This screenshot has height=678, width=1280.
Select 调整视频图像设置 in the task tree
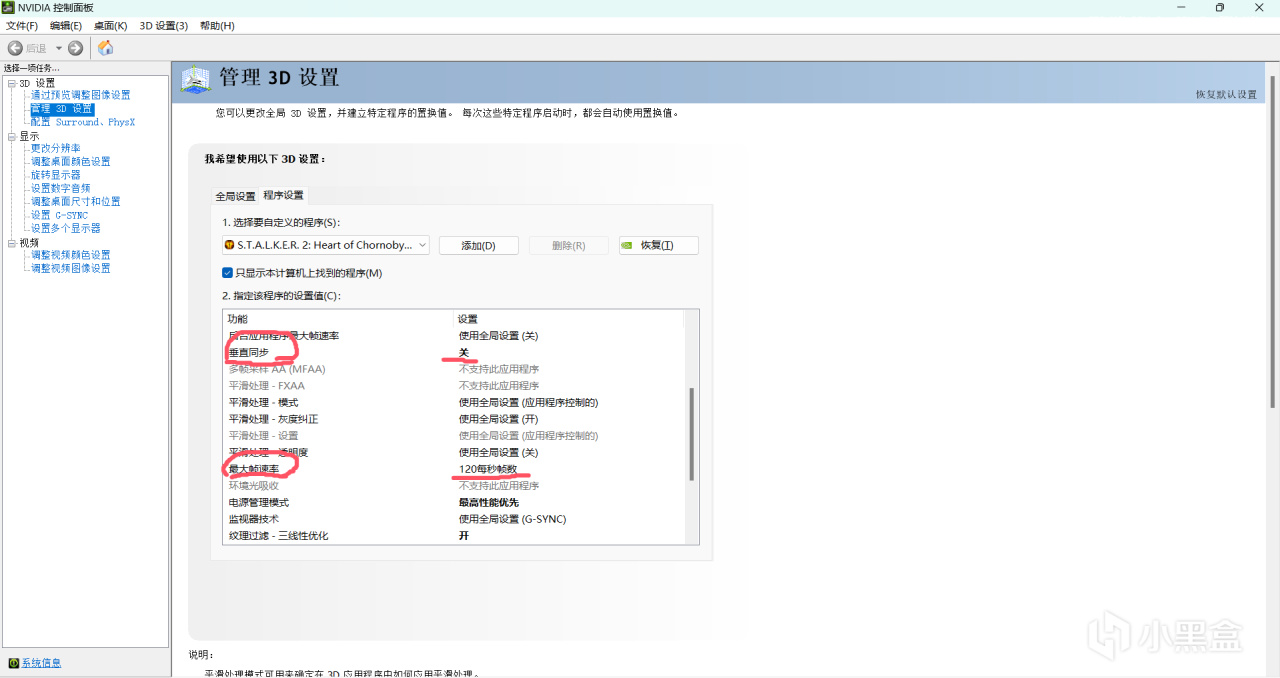click(x=70, y=268)
